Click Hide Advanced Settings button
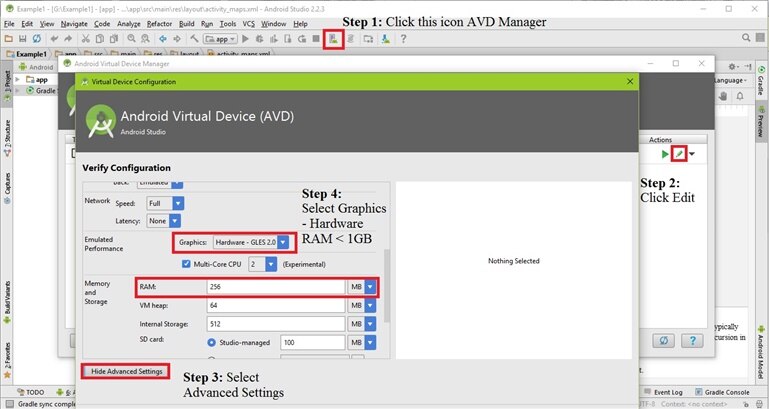 (126, 371)
